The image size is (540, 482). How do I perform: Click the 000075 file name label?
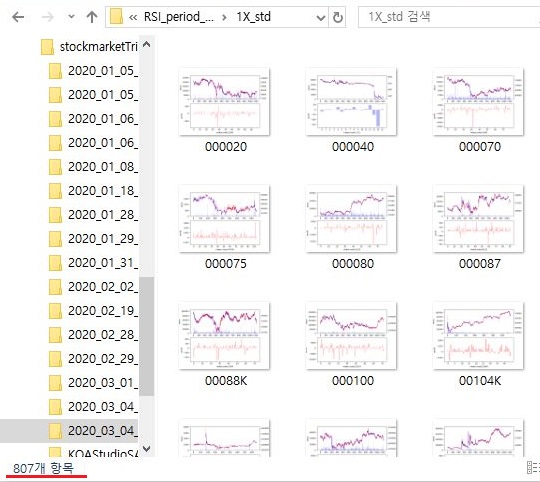click(x=226, y=264)
